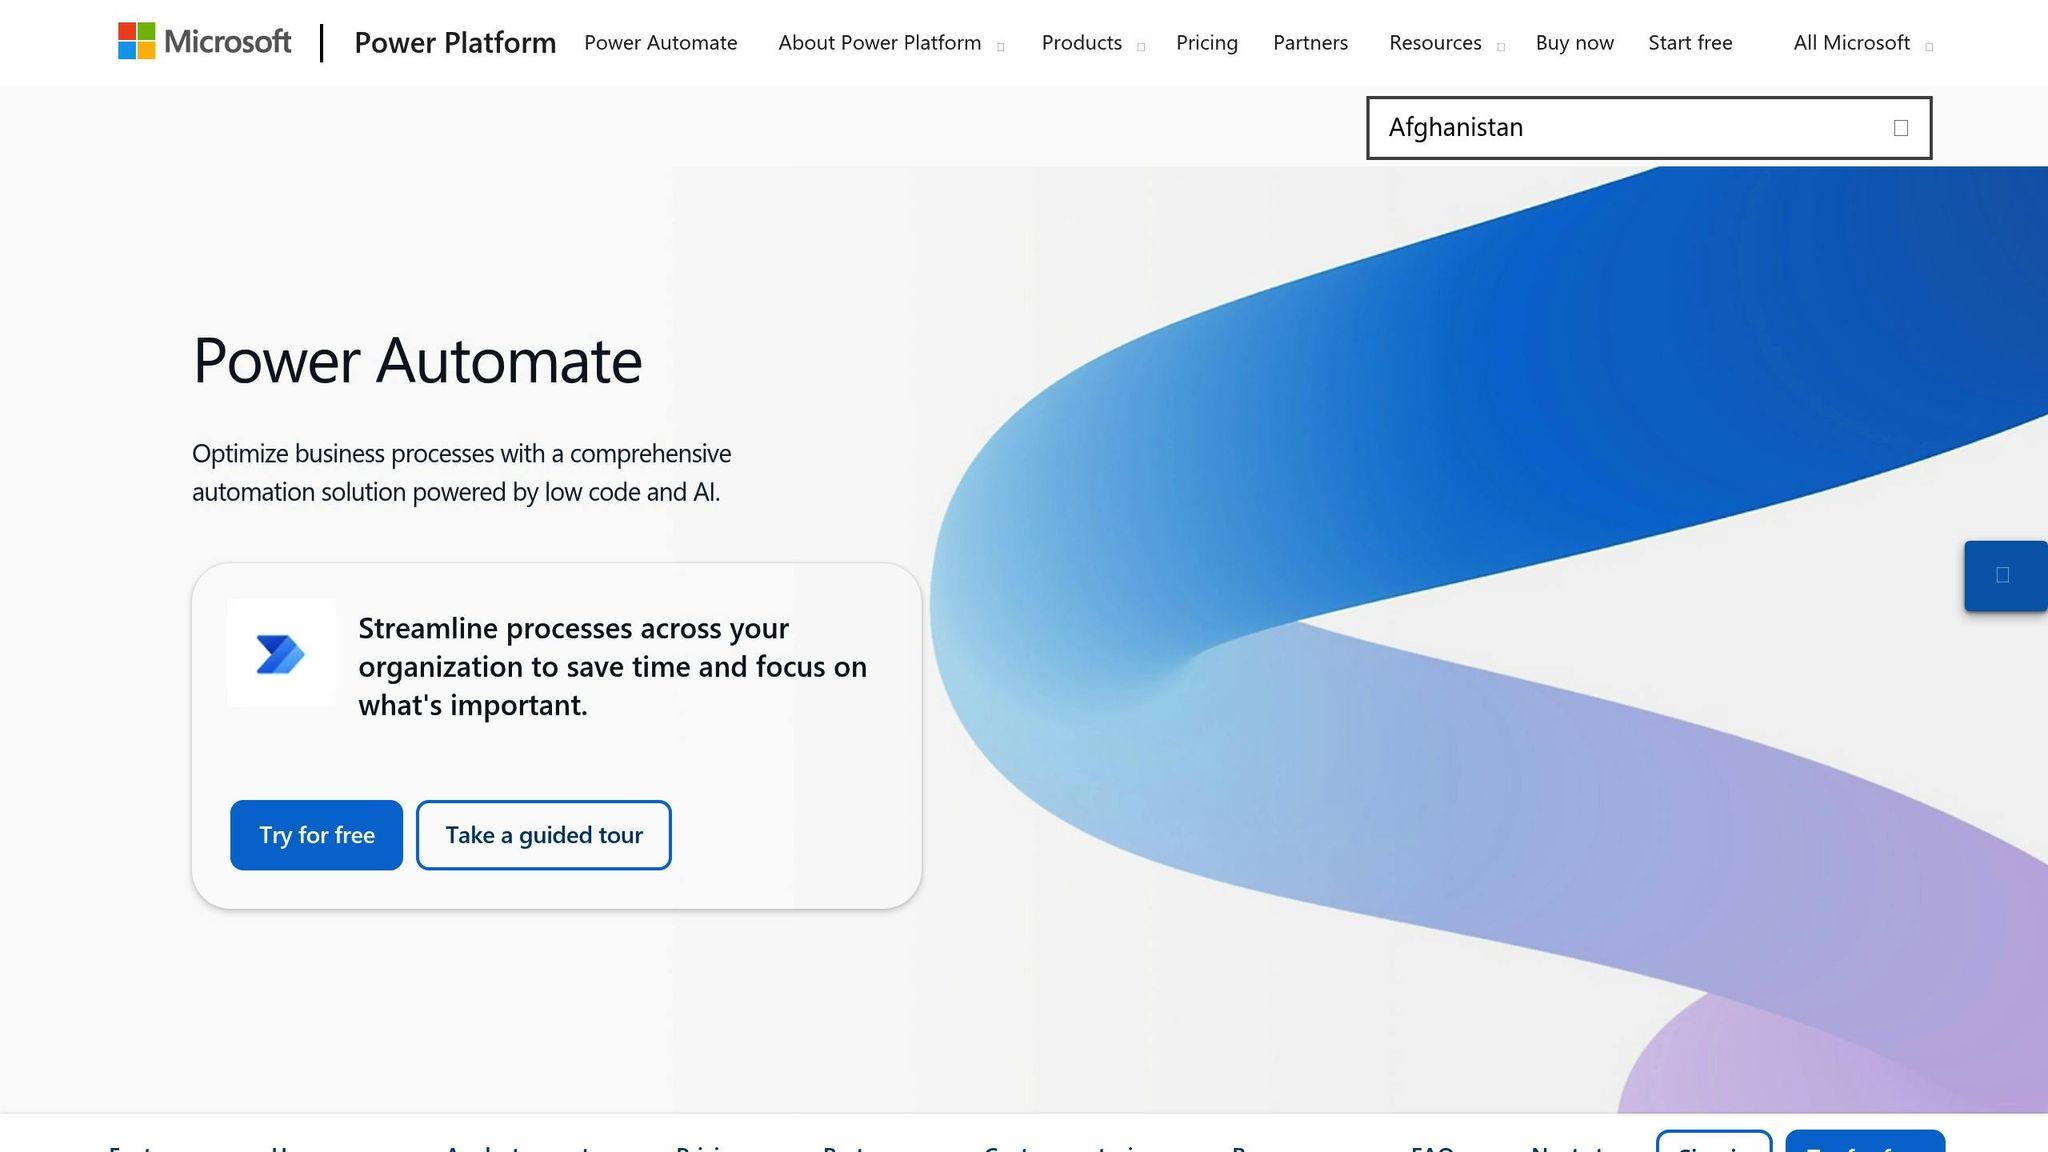Click the Power Automate product icon in the card
2048x1152 pixels.
click(x=281, y=653)
